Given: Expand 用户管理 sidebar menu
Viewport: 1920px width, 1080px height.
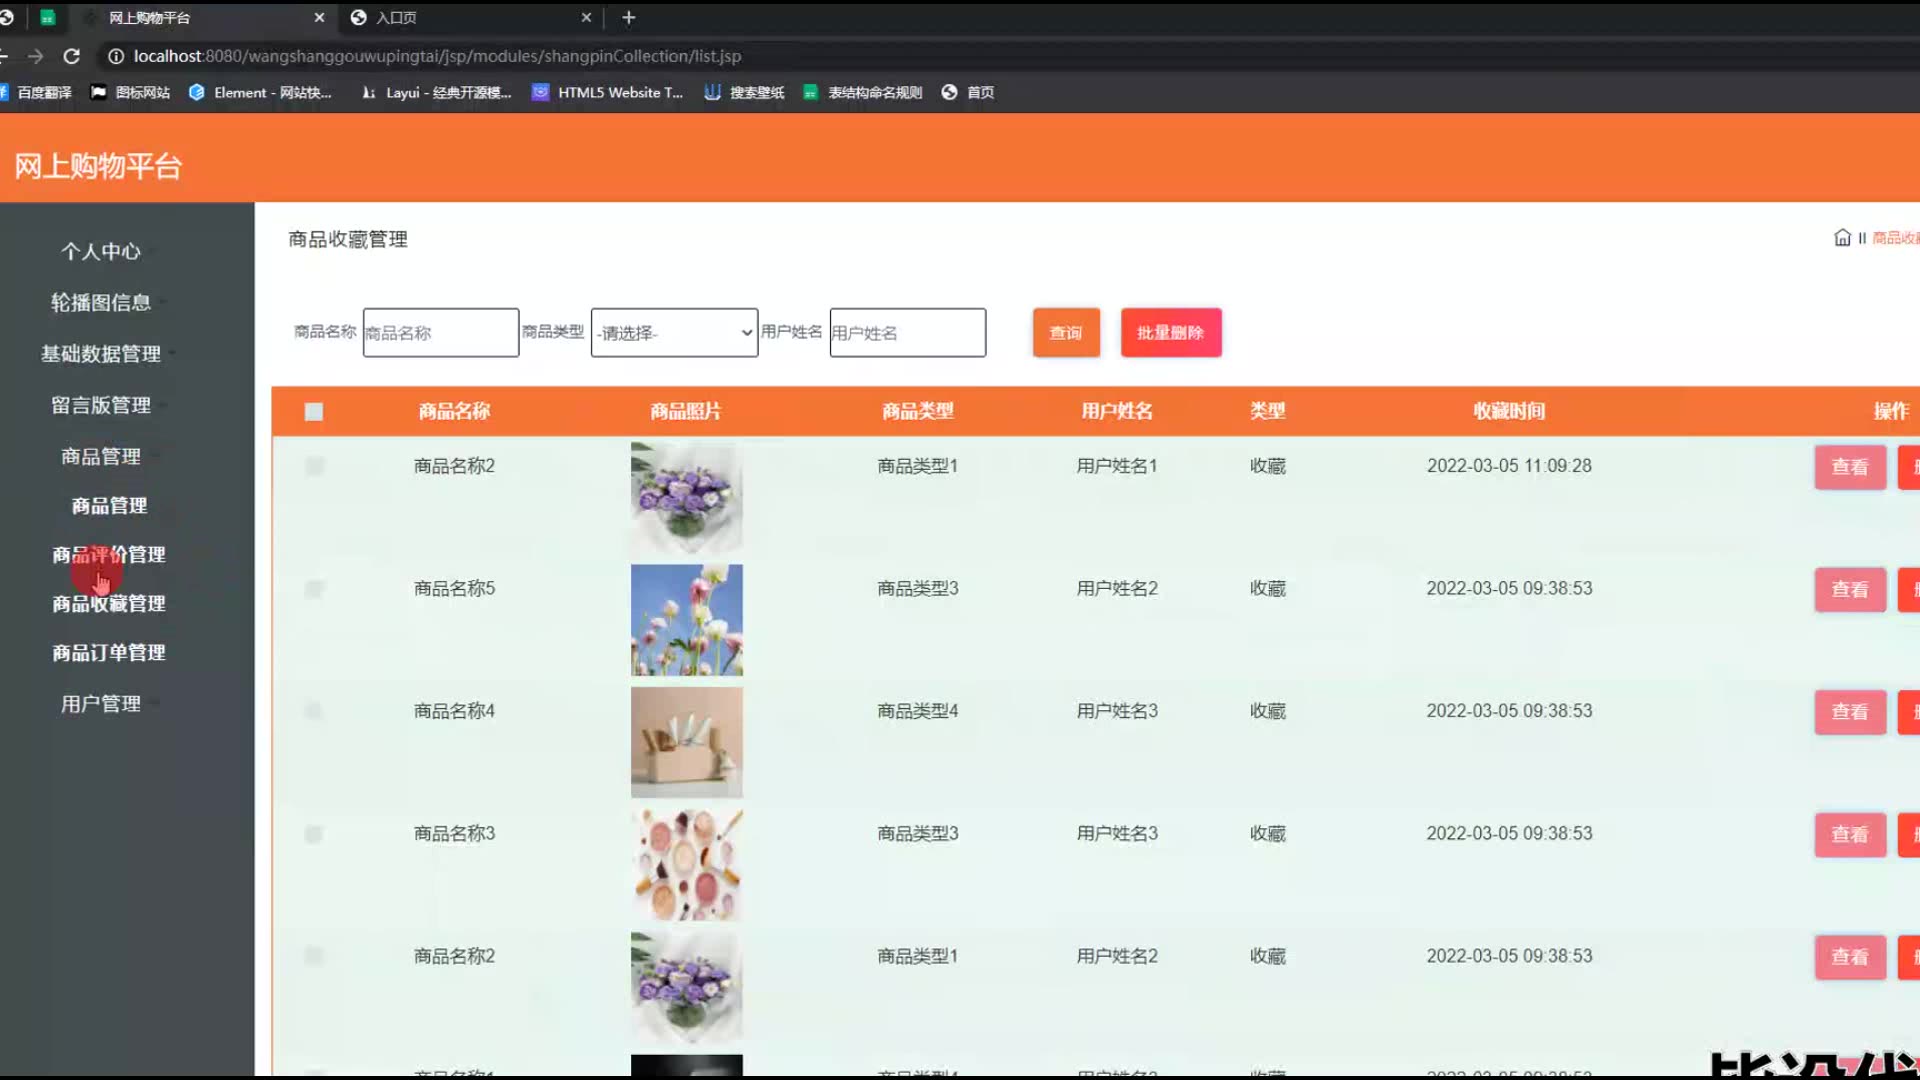Looking at the screenshot, I should tap(101, 704).
